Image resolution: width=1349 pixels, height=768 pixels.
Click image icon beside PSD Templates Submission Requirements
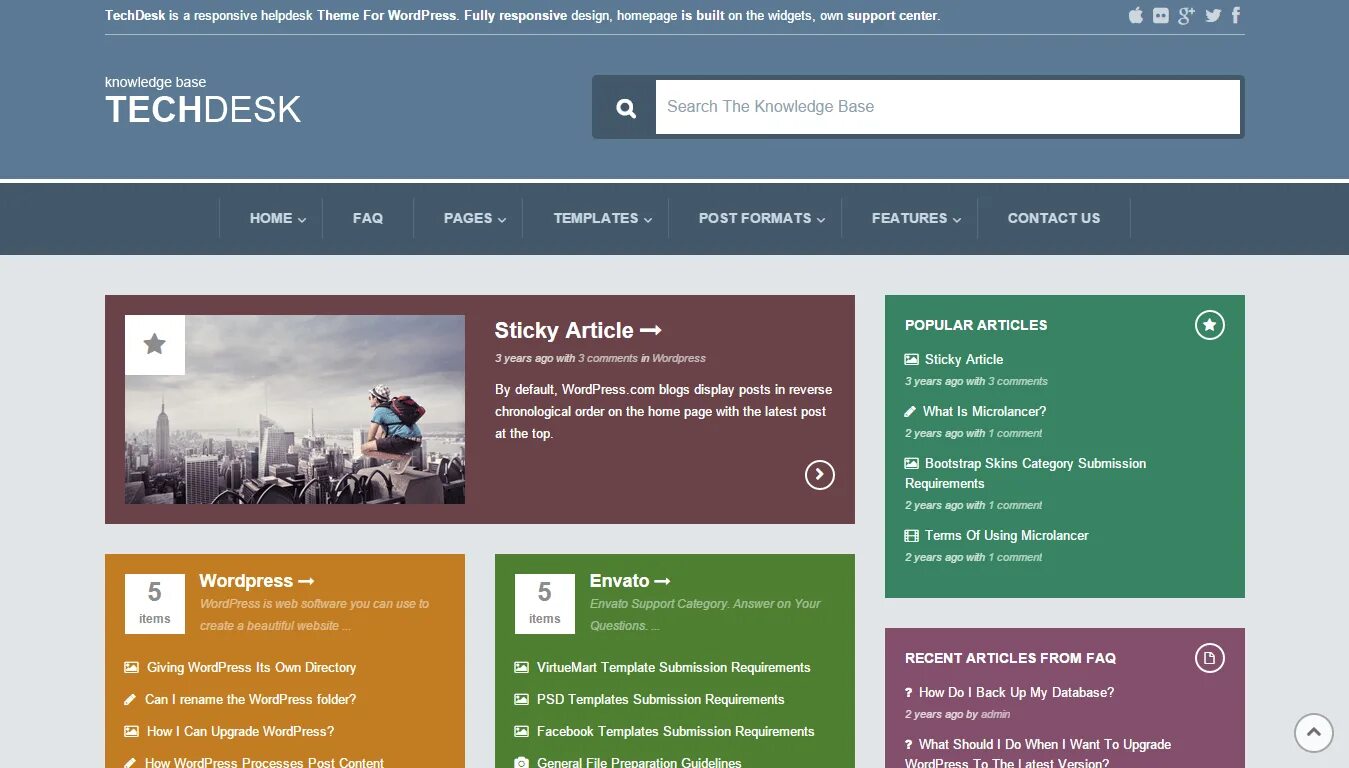(522, 699)
